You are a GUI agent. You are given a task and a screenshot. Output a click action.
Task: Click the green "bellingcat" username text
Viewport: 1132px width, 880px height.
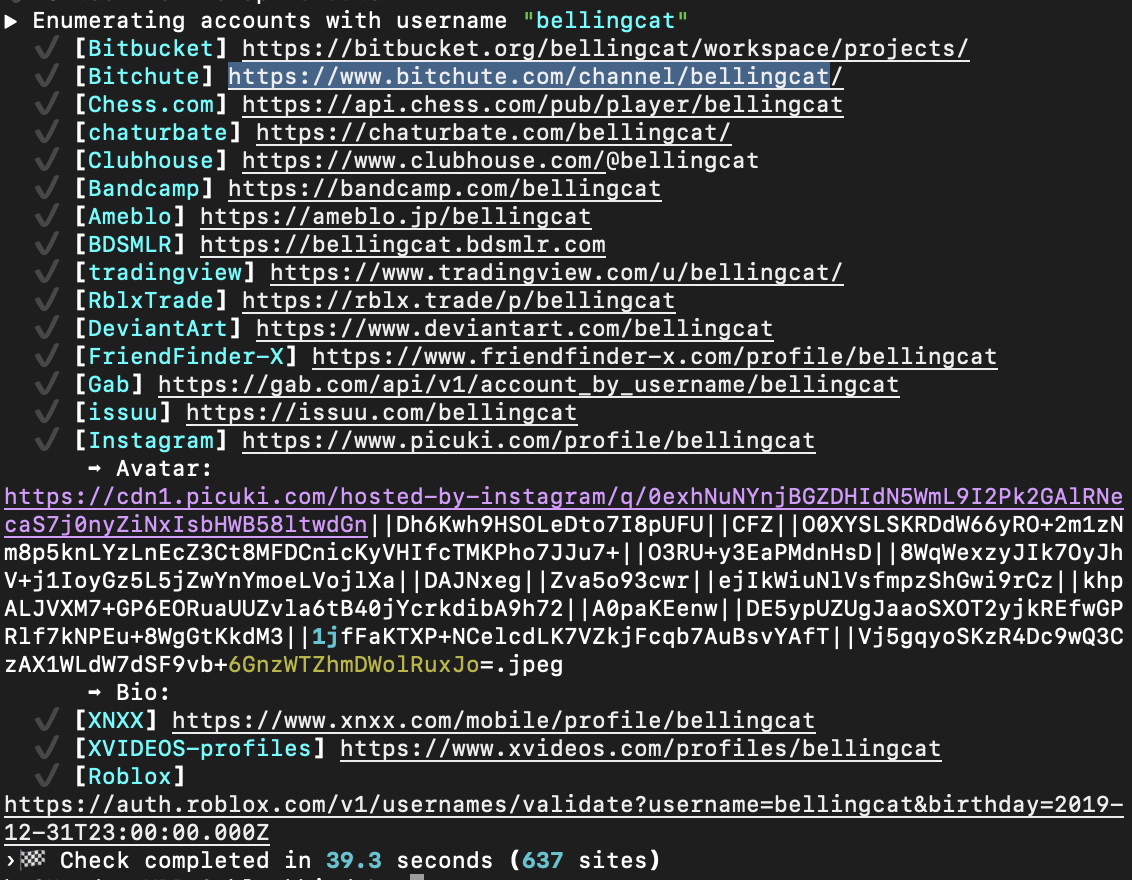coord(605,20)
